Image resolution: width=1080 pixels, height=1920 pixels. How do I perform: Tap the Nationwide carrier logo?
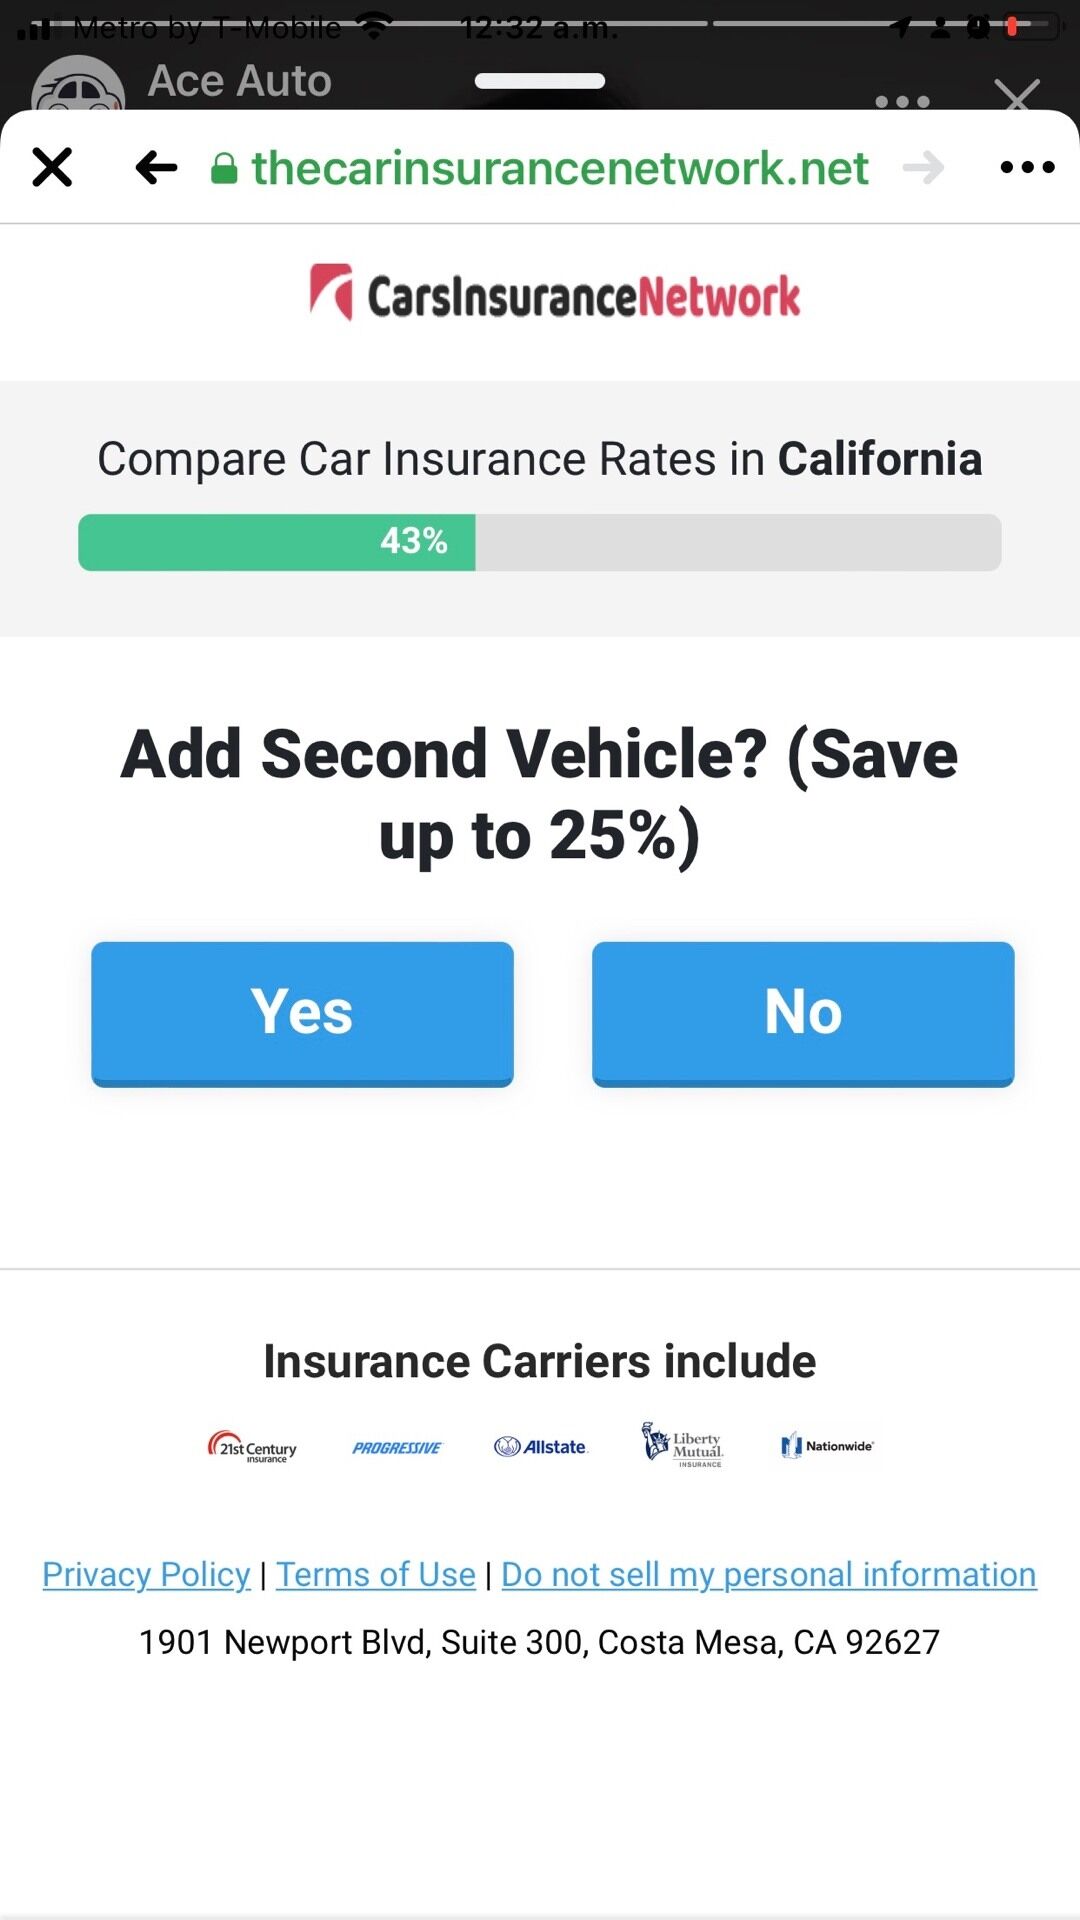click(x=827, y=1446)
